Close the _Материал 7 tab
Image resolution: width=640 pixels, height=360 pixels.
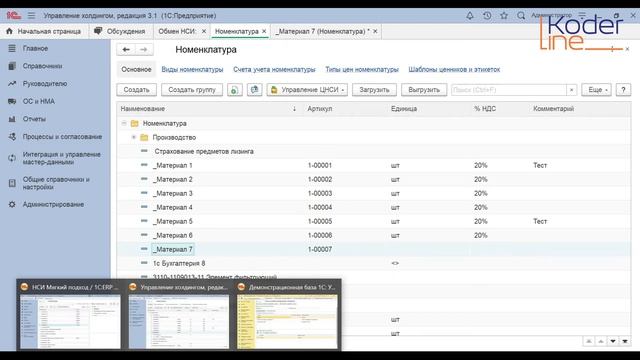coord(375,31)
